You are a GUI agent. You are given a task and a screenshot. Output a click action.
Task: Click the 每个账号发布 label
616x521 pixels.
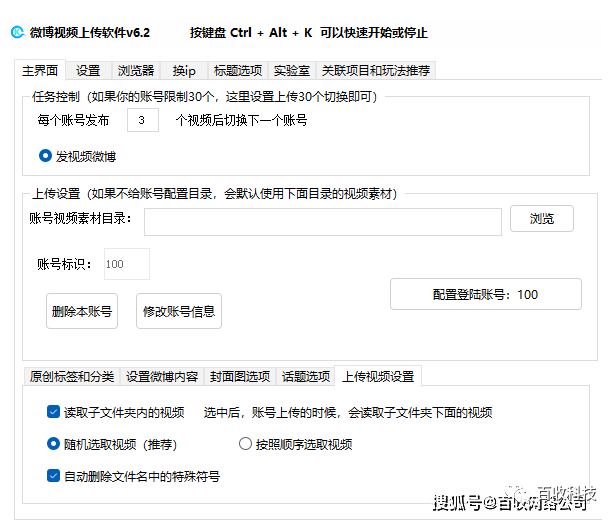coord(73,120)
